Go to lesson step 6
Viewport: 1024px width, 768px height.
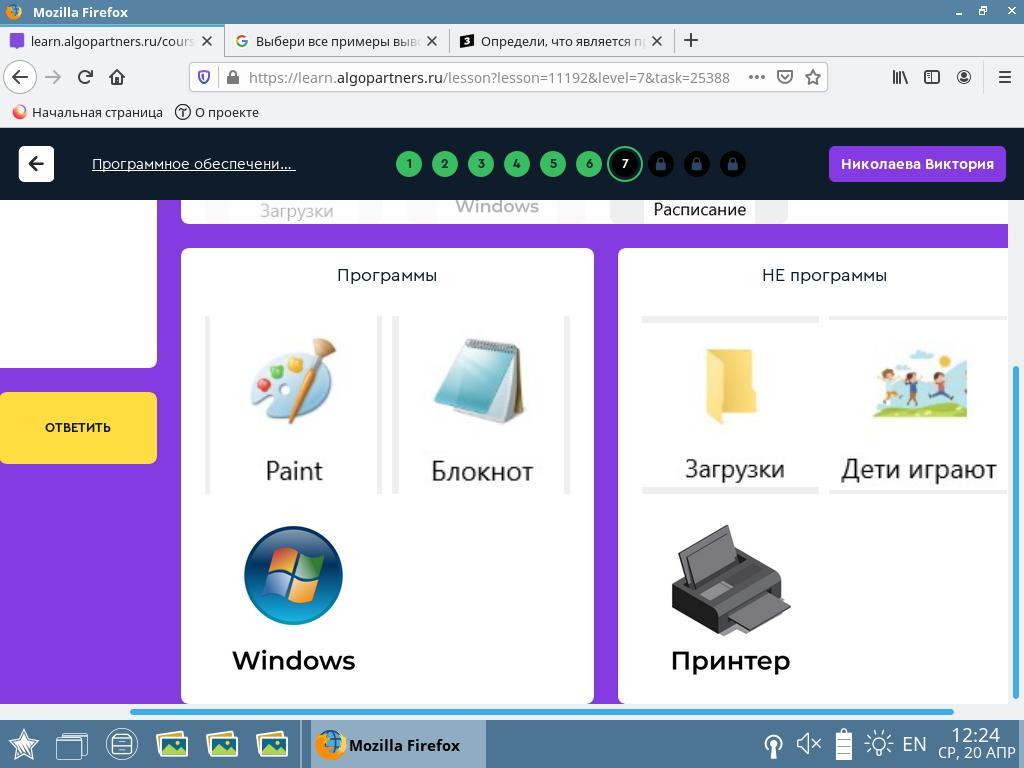[589, 164]
